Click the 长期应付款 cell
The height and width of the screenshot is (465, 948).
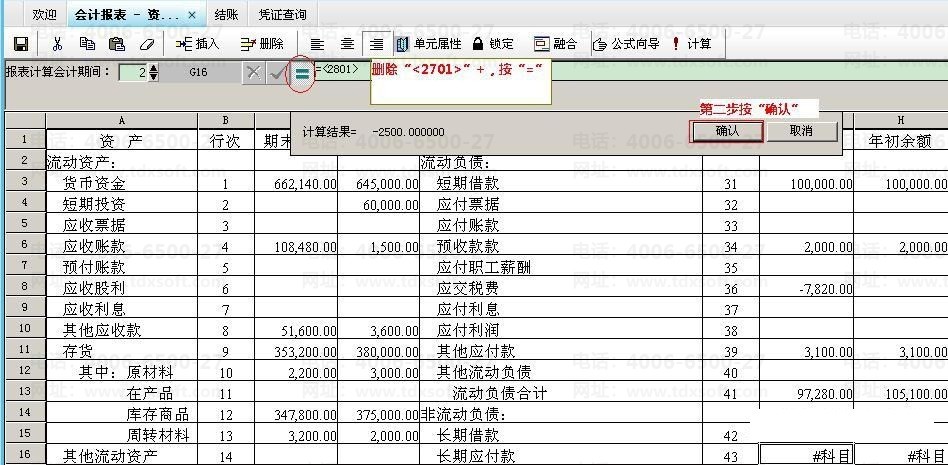point(561,455)
